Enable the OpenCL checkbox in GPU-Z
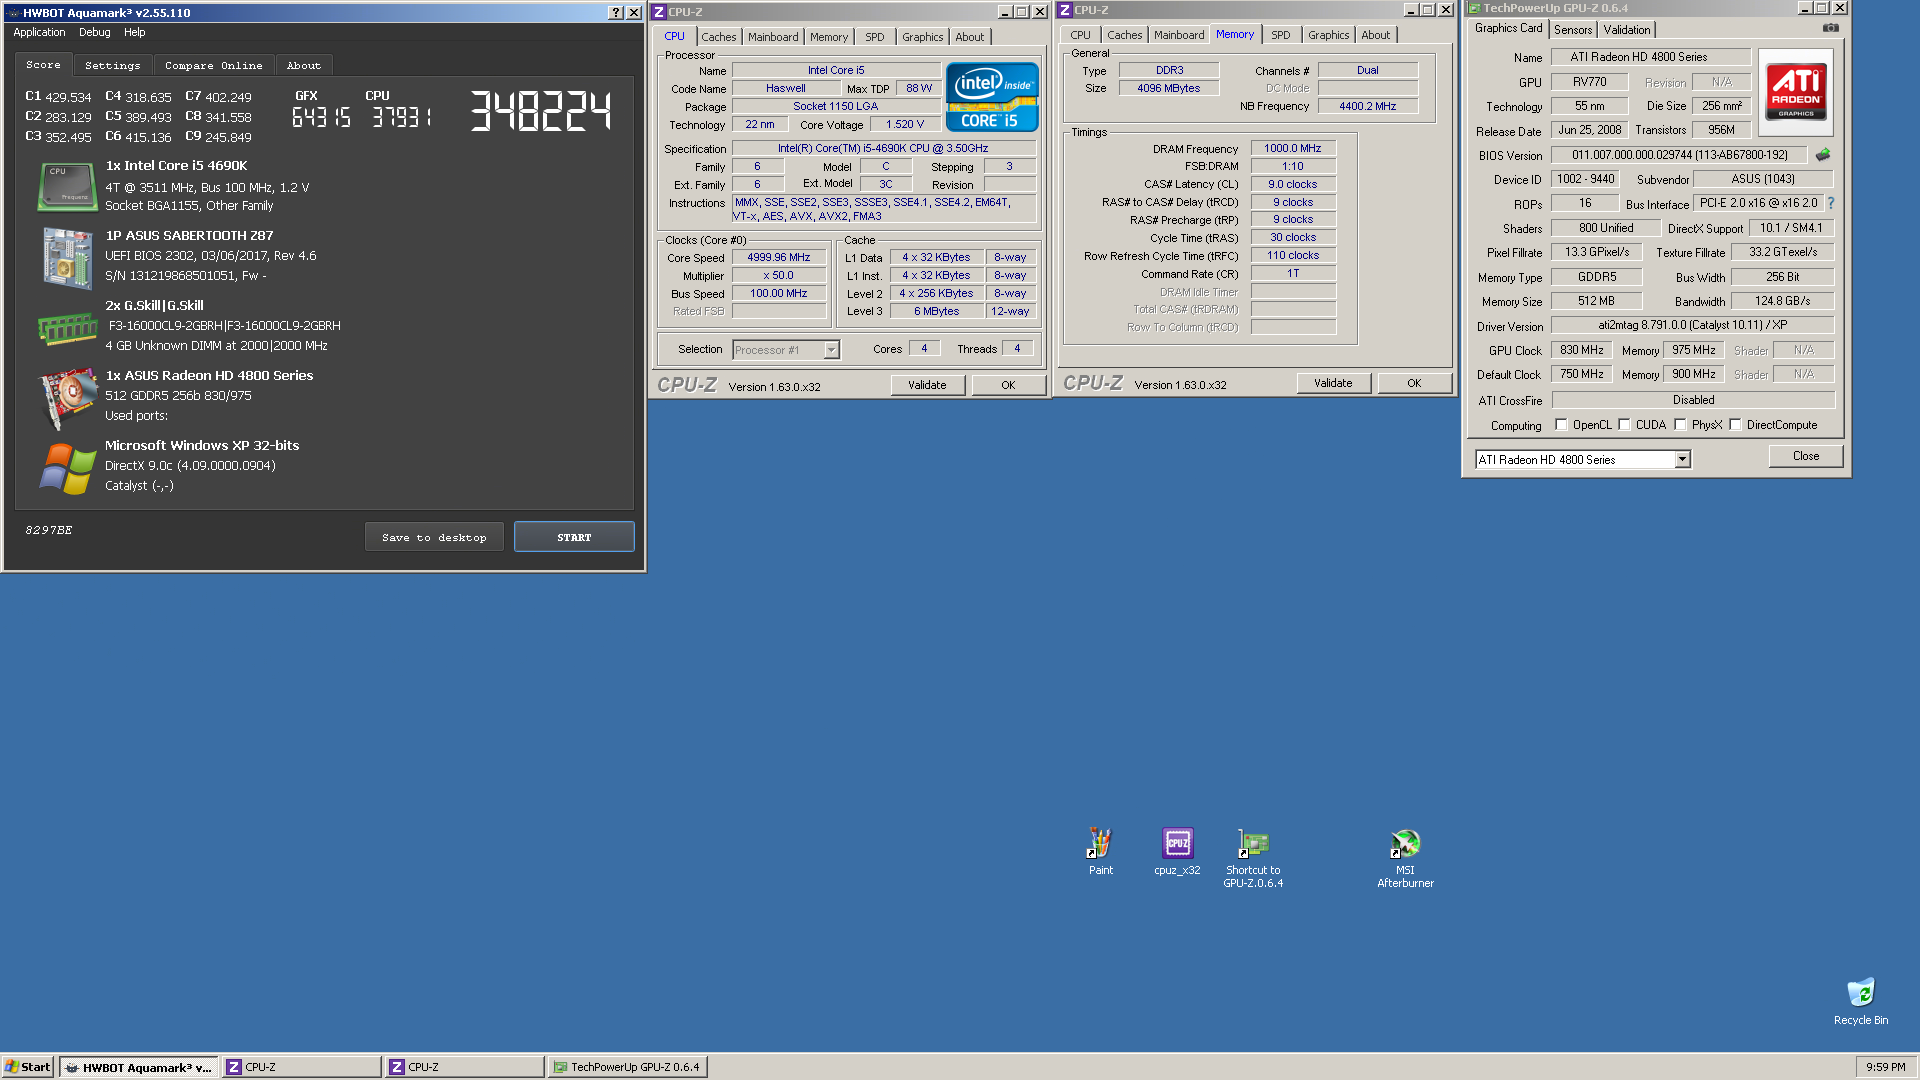This screenshot has height=1080, width=1920. pyautogui.click(x=1561, y=425)
